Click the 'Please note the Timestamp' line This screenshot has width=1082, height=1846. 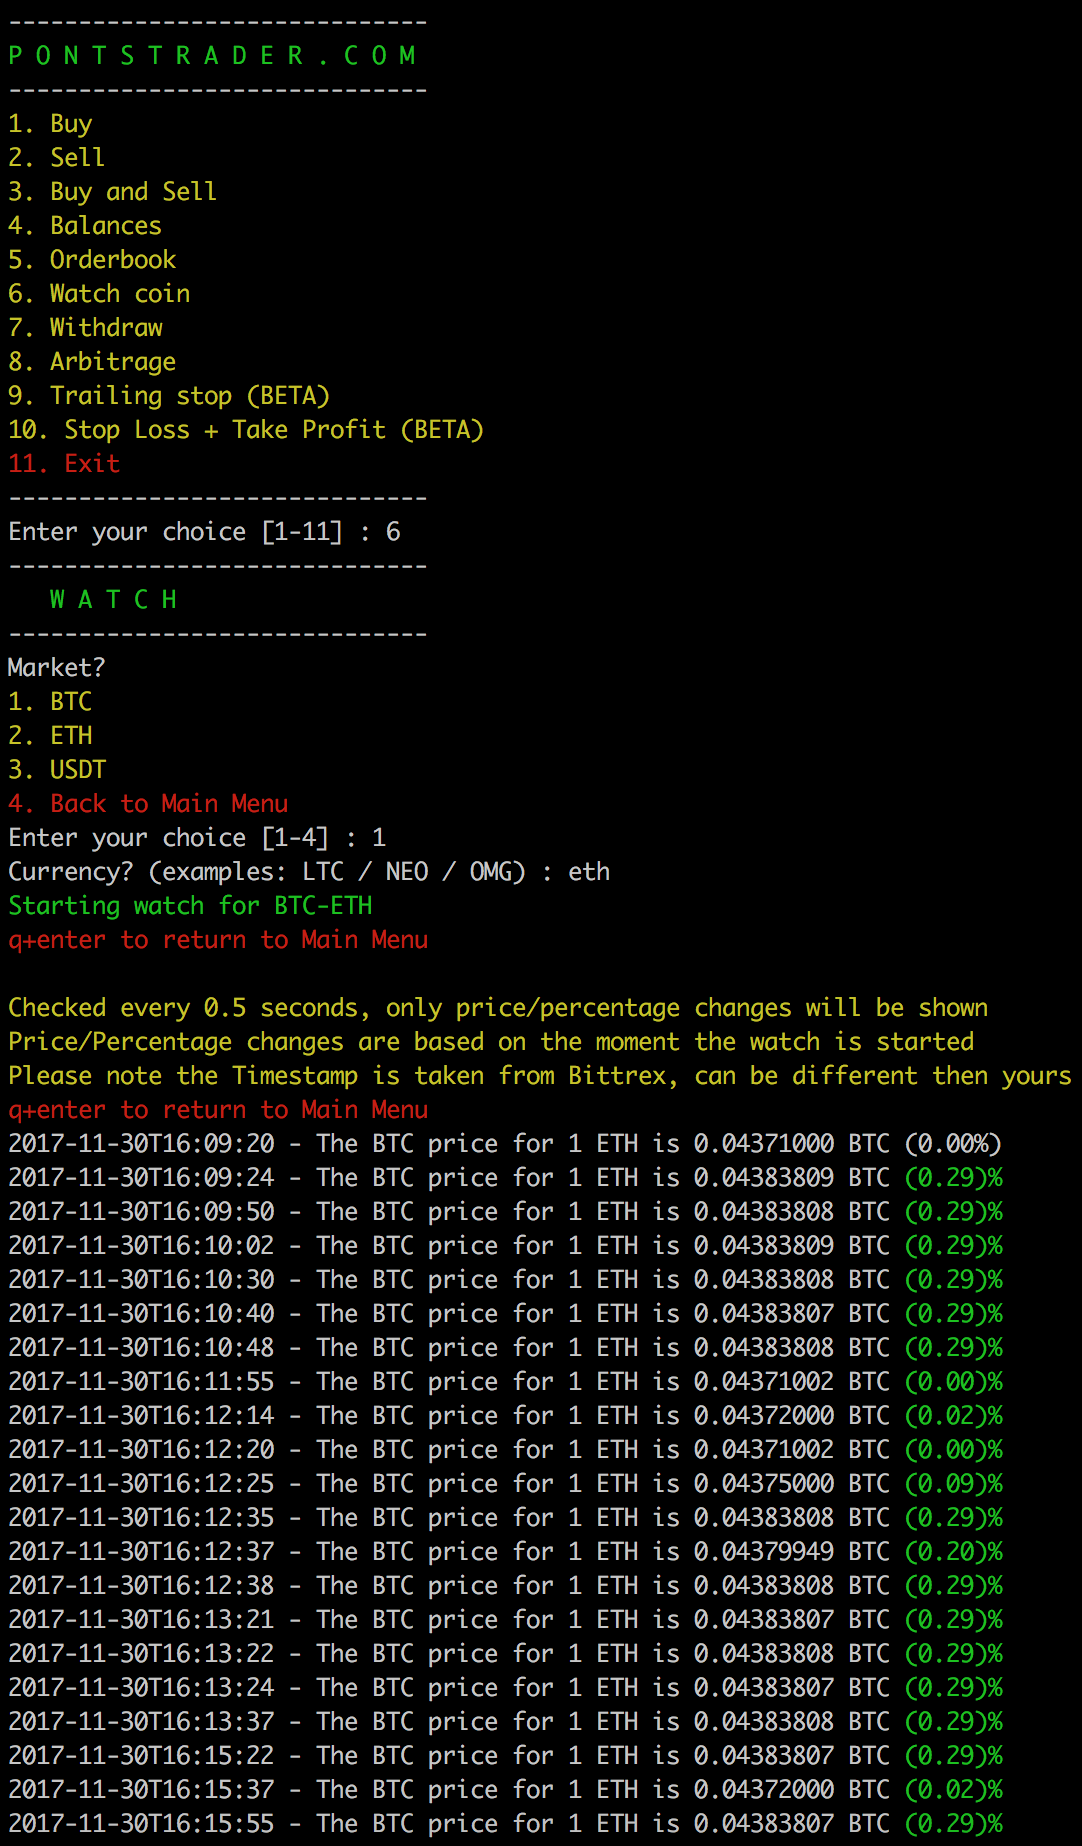540,1076
